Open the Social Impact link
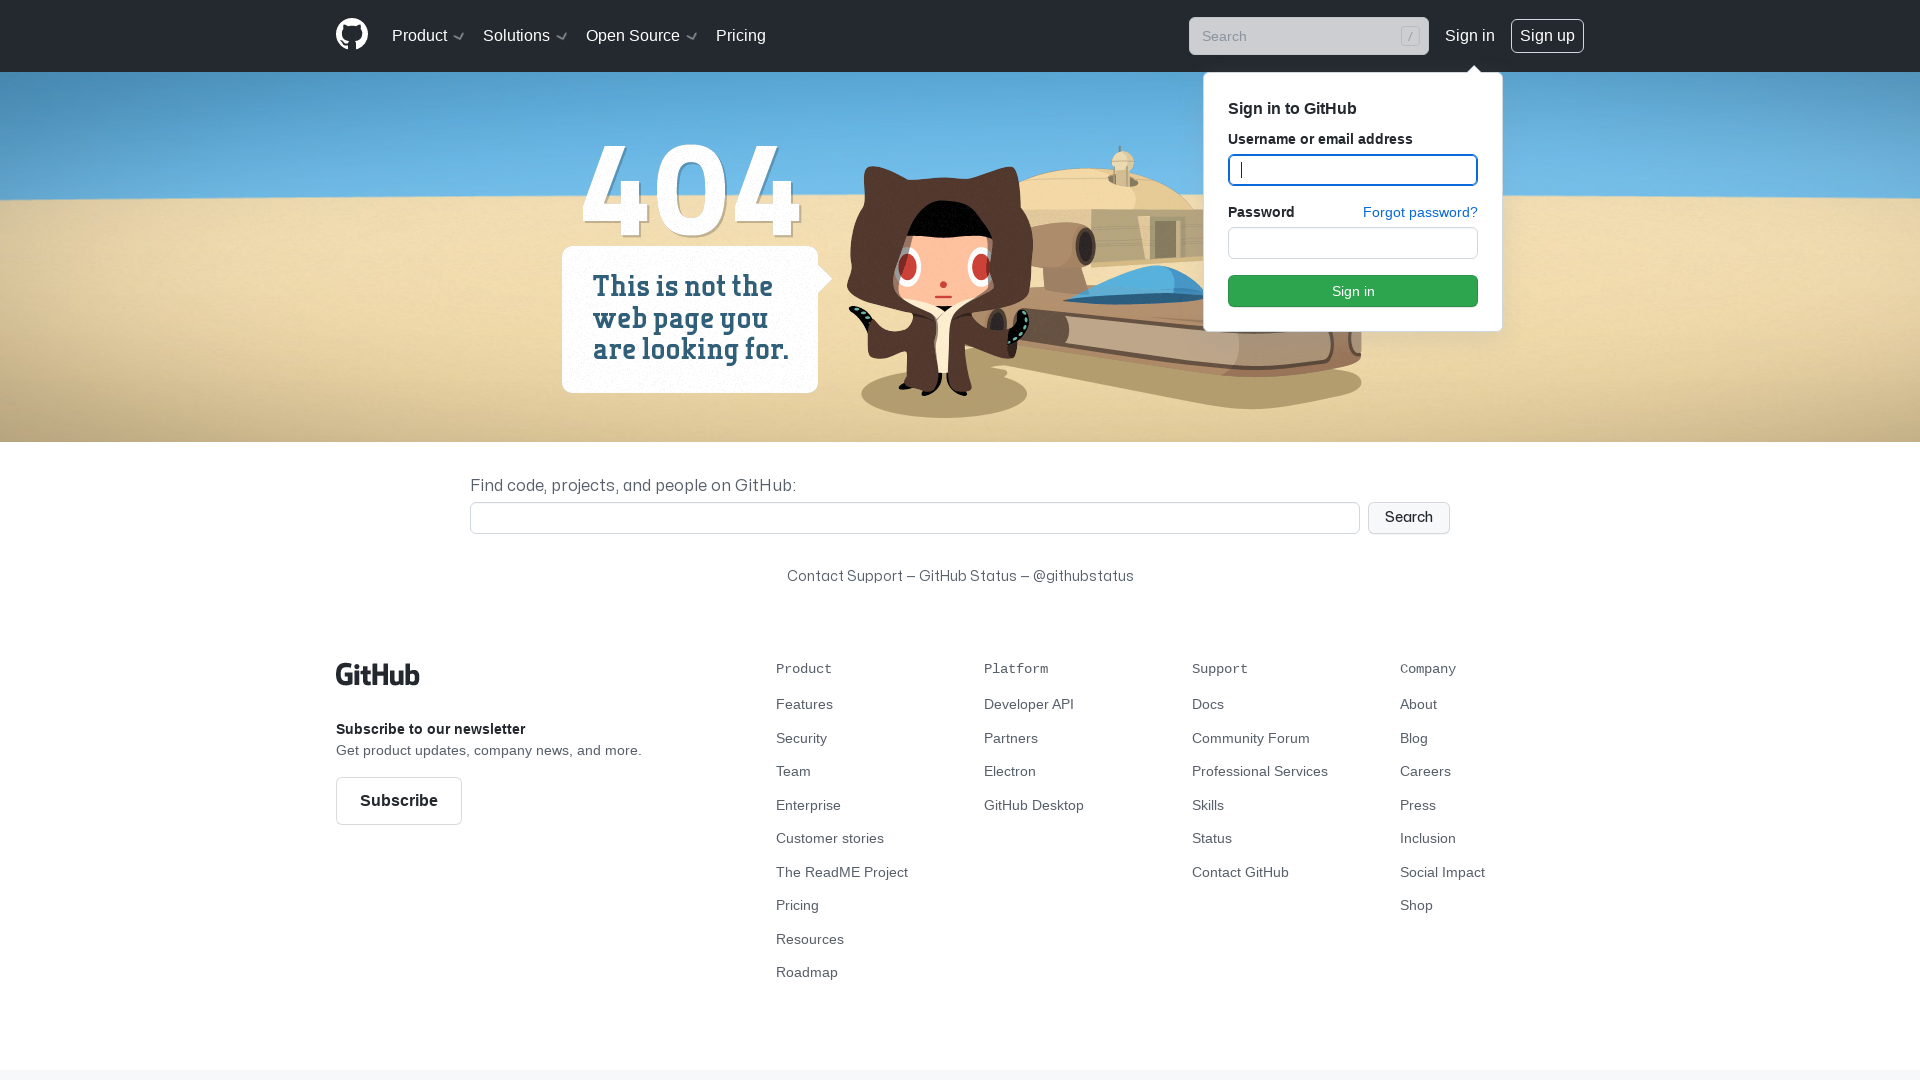 pos(1442,872)
